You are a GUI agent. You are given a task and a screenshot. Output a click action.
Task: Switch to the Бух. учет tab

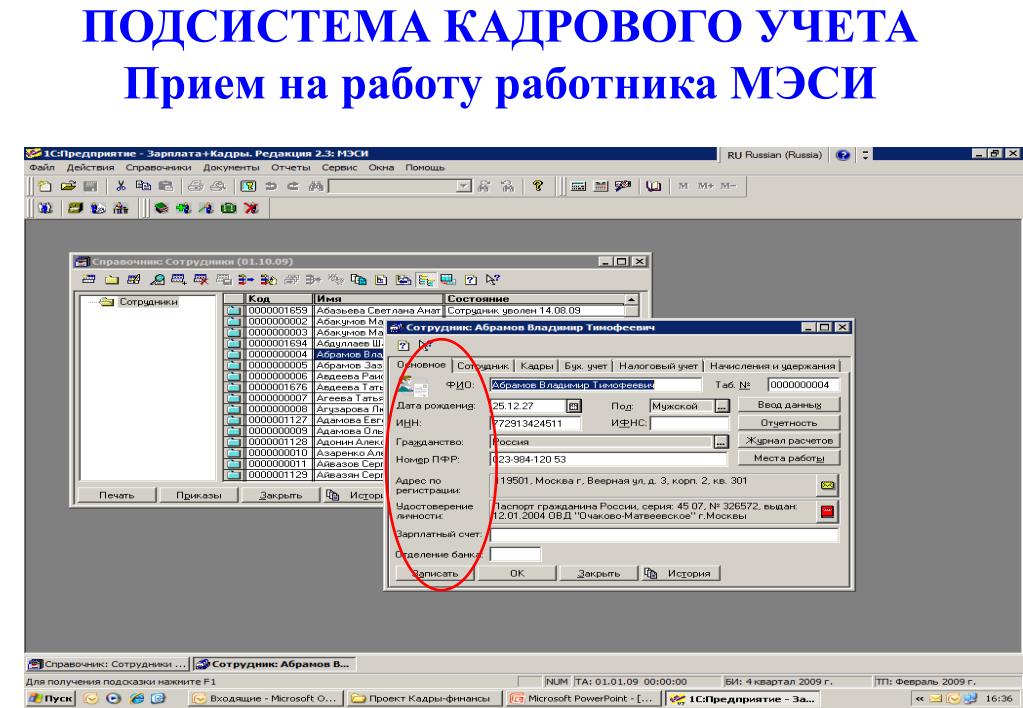coord(585,366)
